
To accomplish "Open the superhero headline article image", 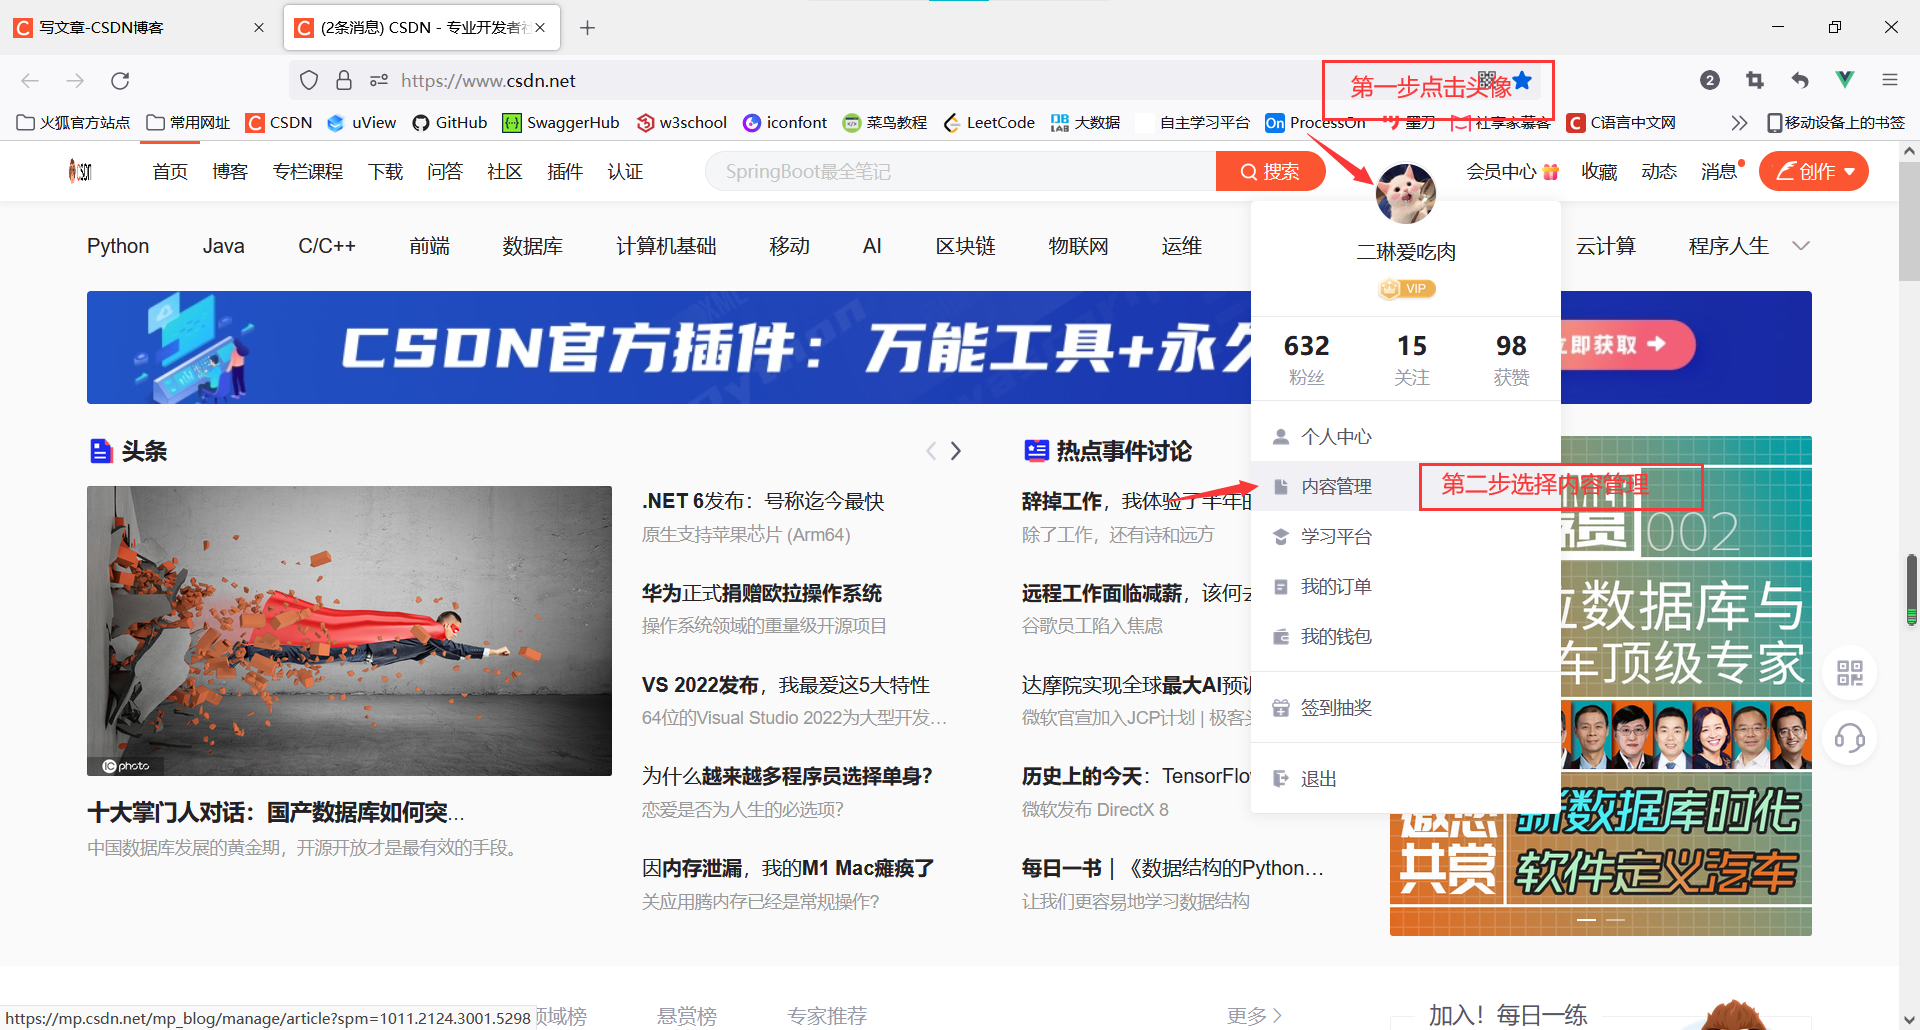I will pos(349,631).
